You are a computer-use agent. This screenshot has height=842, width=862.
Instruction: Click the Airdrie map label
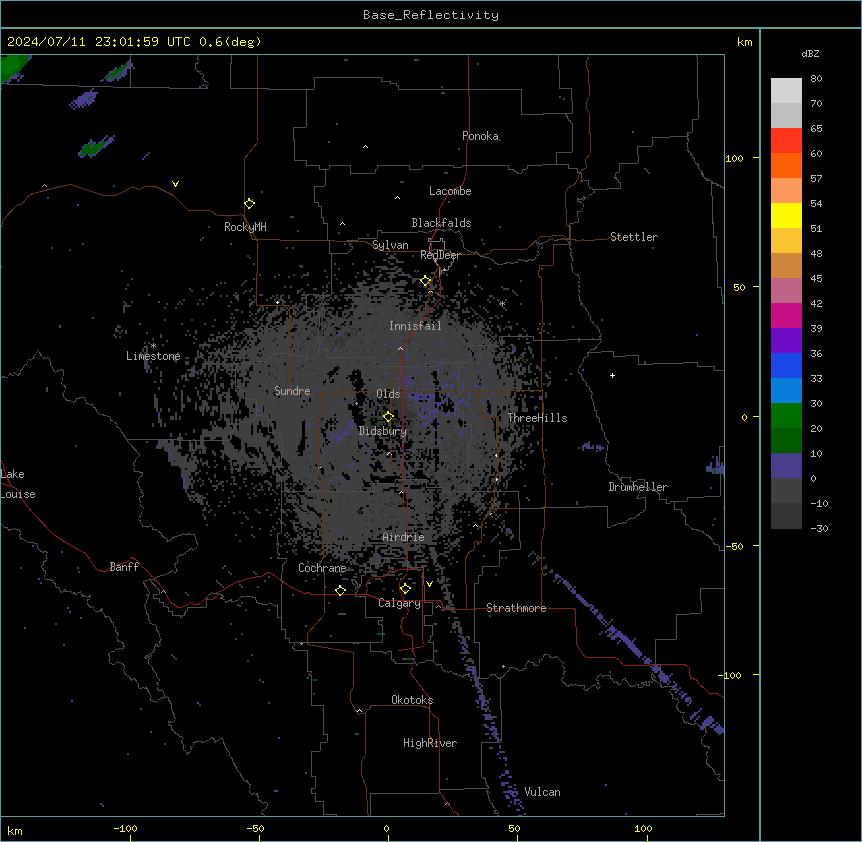pyautogui.click(x=404, y=537)
